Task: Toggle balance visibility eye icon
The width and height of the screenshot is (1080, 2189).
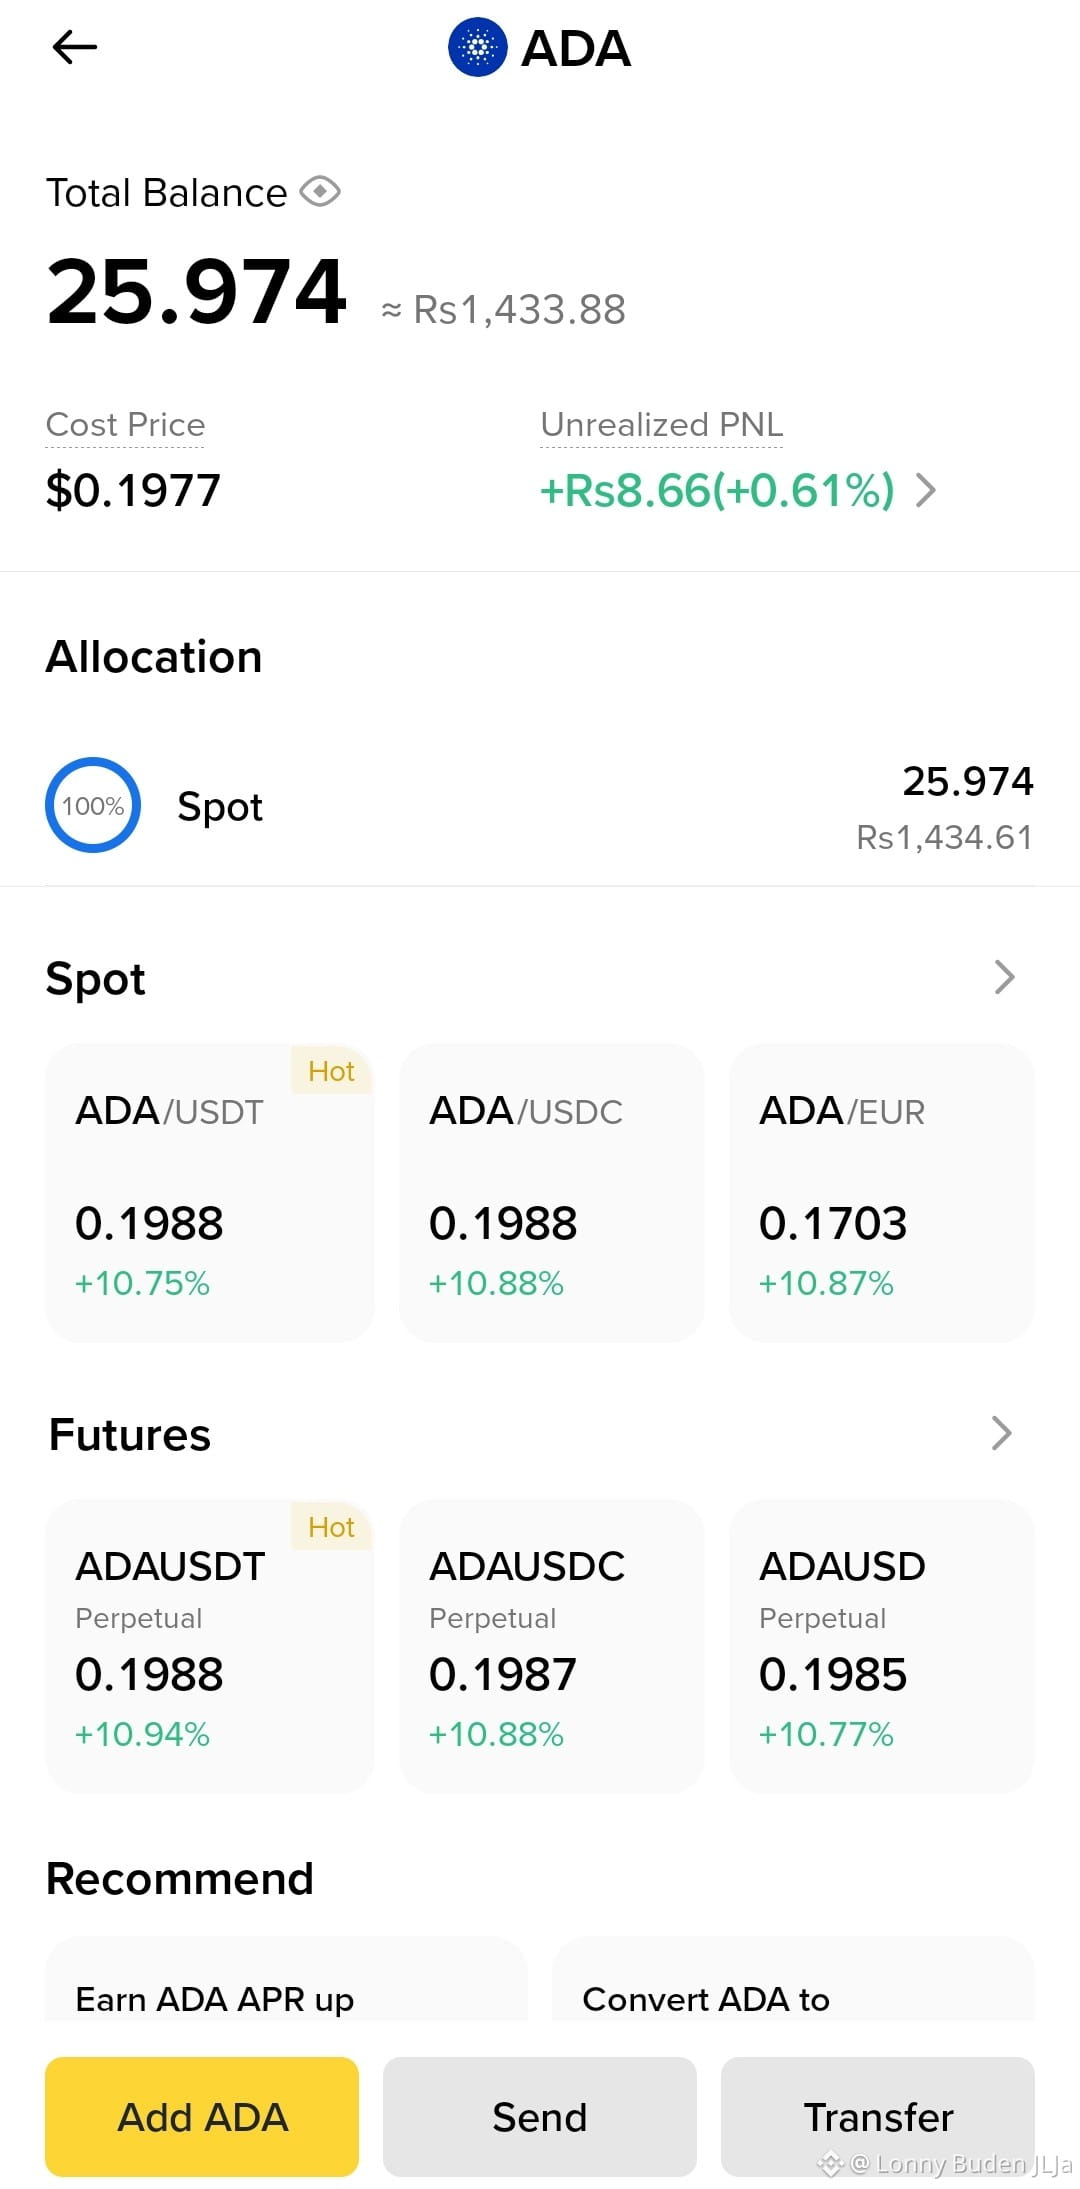Action: (x=320, y=191)
